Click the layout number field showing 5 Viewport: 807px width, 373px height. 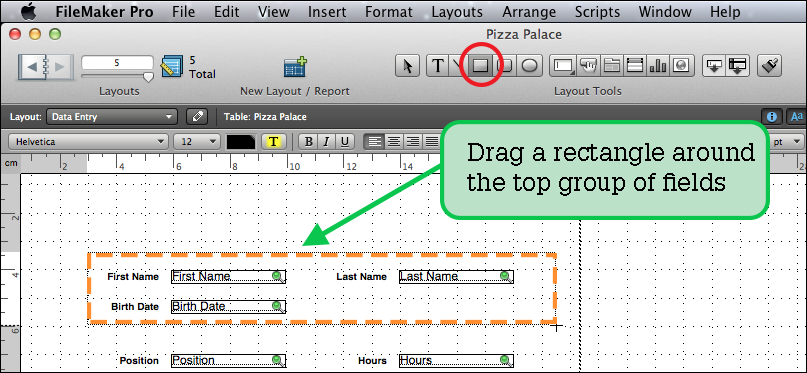pyautogui.click(x=117, y=63)
